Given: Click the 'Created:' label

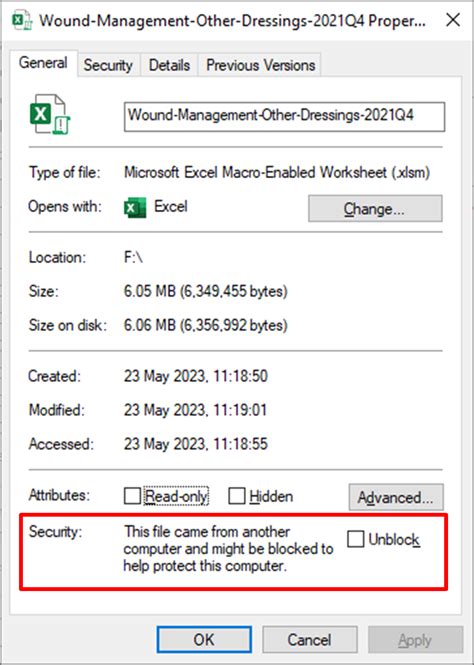Looking at the screenshot, I should click(x=54, y=376).
